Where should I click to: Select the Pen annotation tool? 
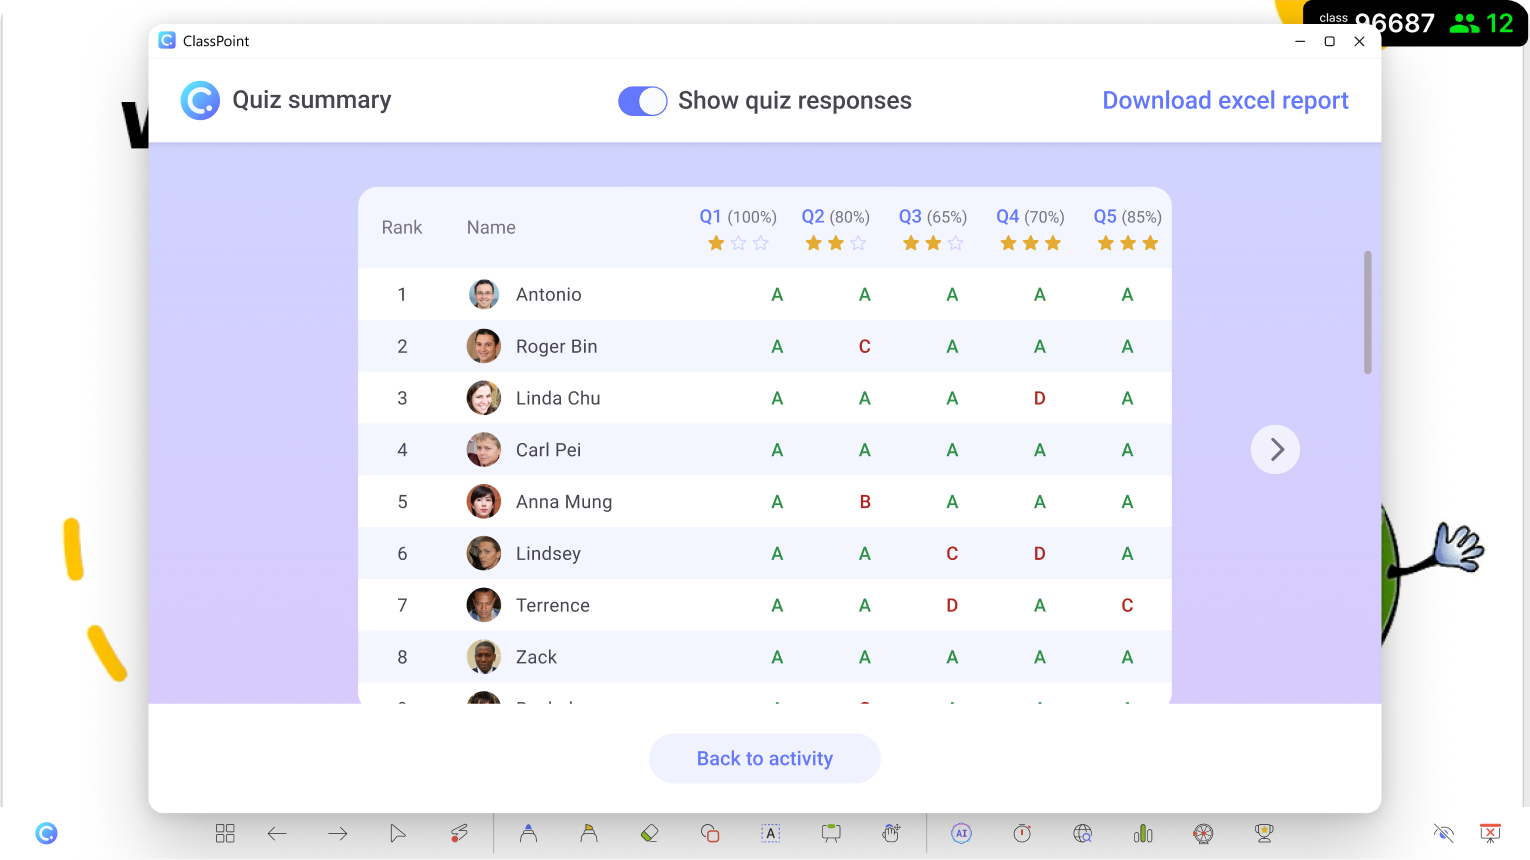[x=529, y=833]
